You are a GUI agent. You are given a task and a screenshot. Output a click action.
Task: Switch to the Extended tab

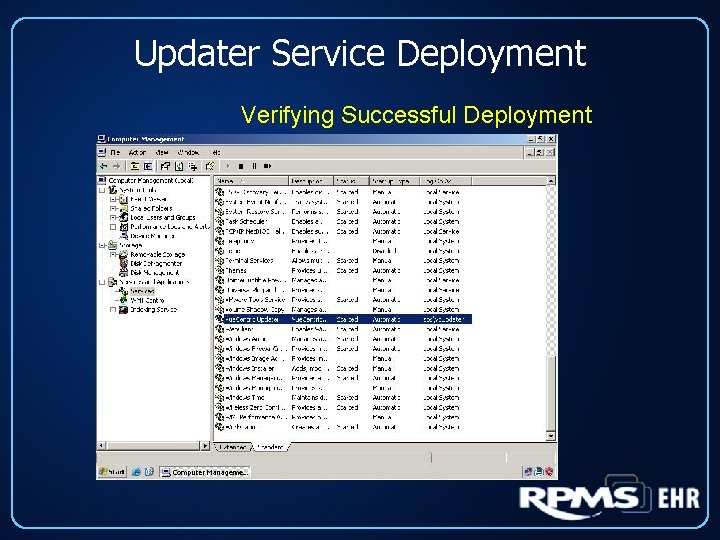tap(233, 447)
